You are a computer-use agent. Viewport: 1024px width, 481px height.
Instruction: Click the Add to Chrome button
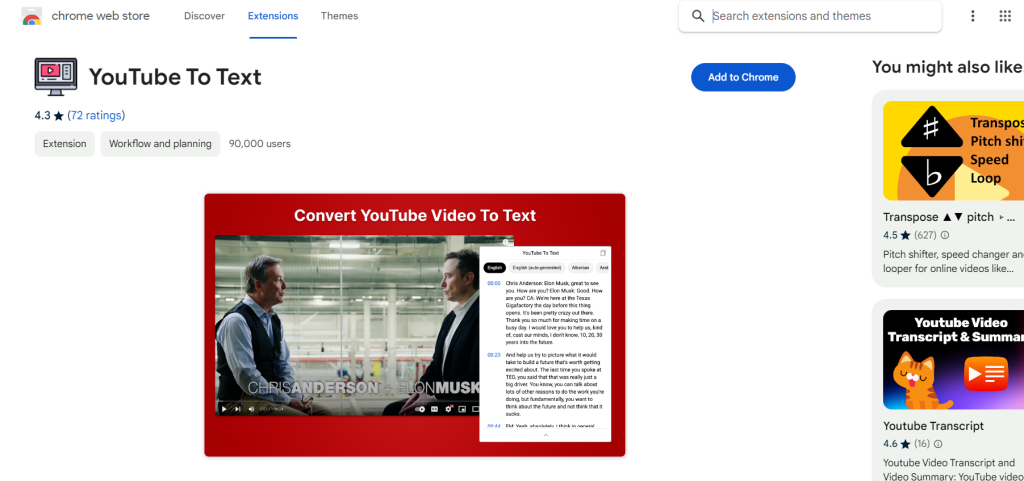click(743, 77)
